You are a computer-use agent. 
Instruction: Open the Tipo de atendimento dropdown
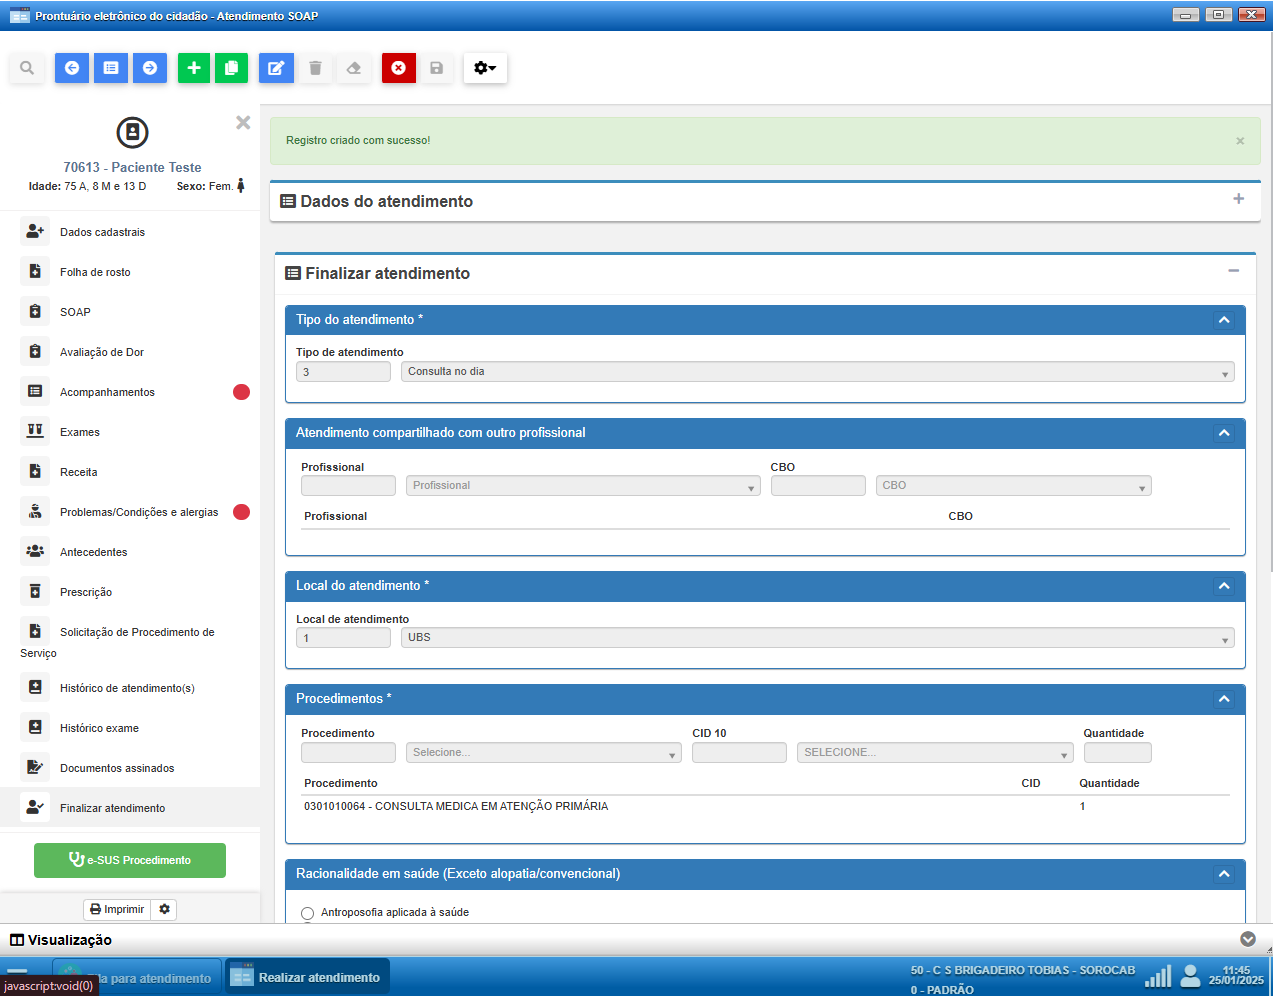tap(817, 372)
